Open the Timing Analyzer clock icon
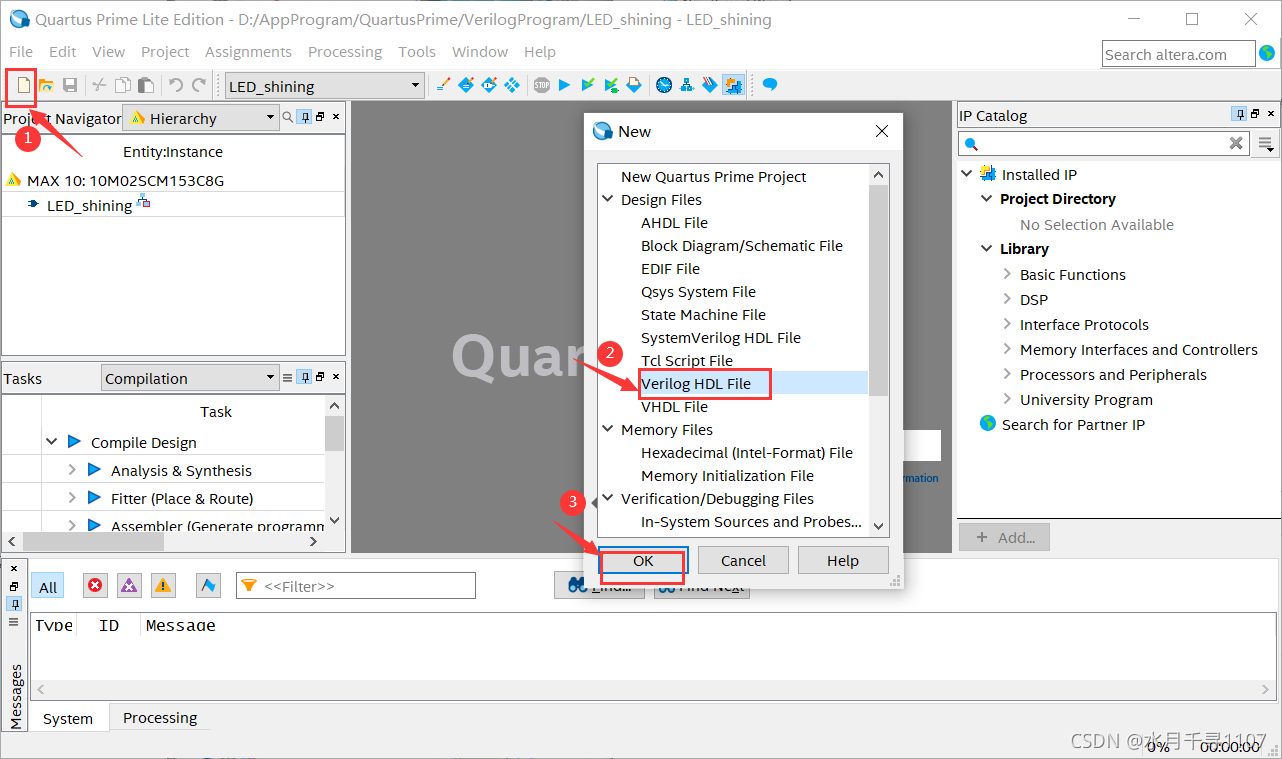 pos(664,85)
